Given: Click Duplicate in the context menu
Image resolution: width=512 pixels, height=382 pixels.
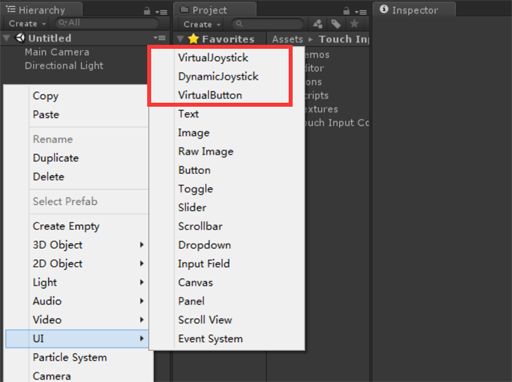Looking at the screenshot, I should pyautogui.click(x=56, y=158).
